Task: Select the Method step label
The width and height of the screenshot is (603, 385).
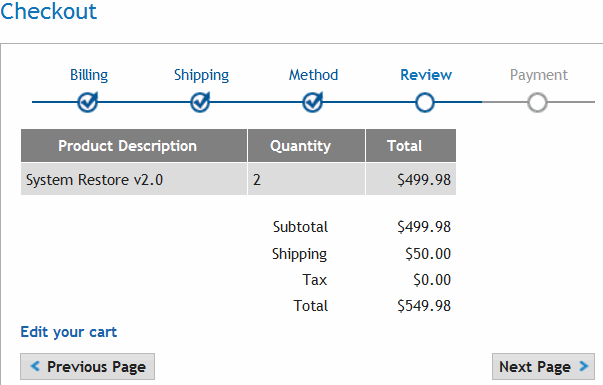Action: pos(313,75)
